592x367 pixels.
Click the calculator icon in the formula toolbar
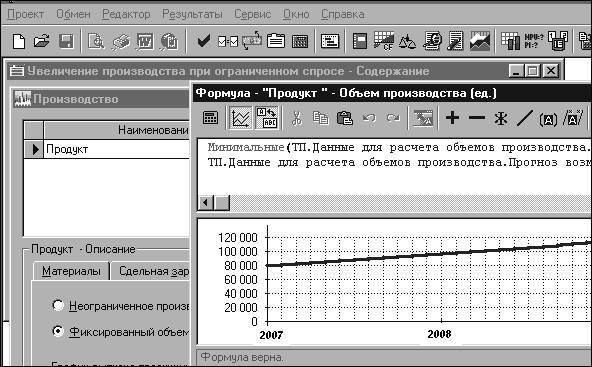click(210, 118)
